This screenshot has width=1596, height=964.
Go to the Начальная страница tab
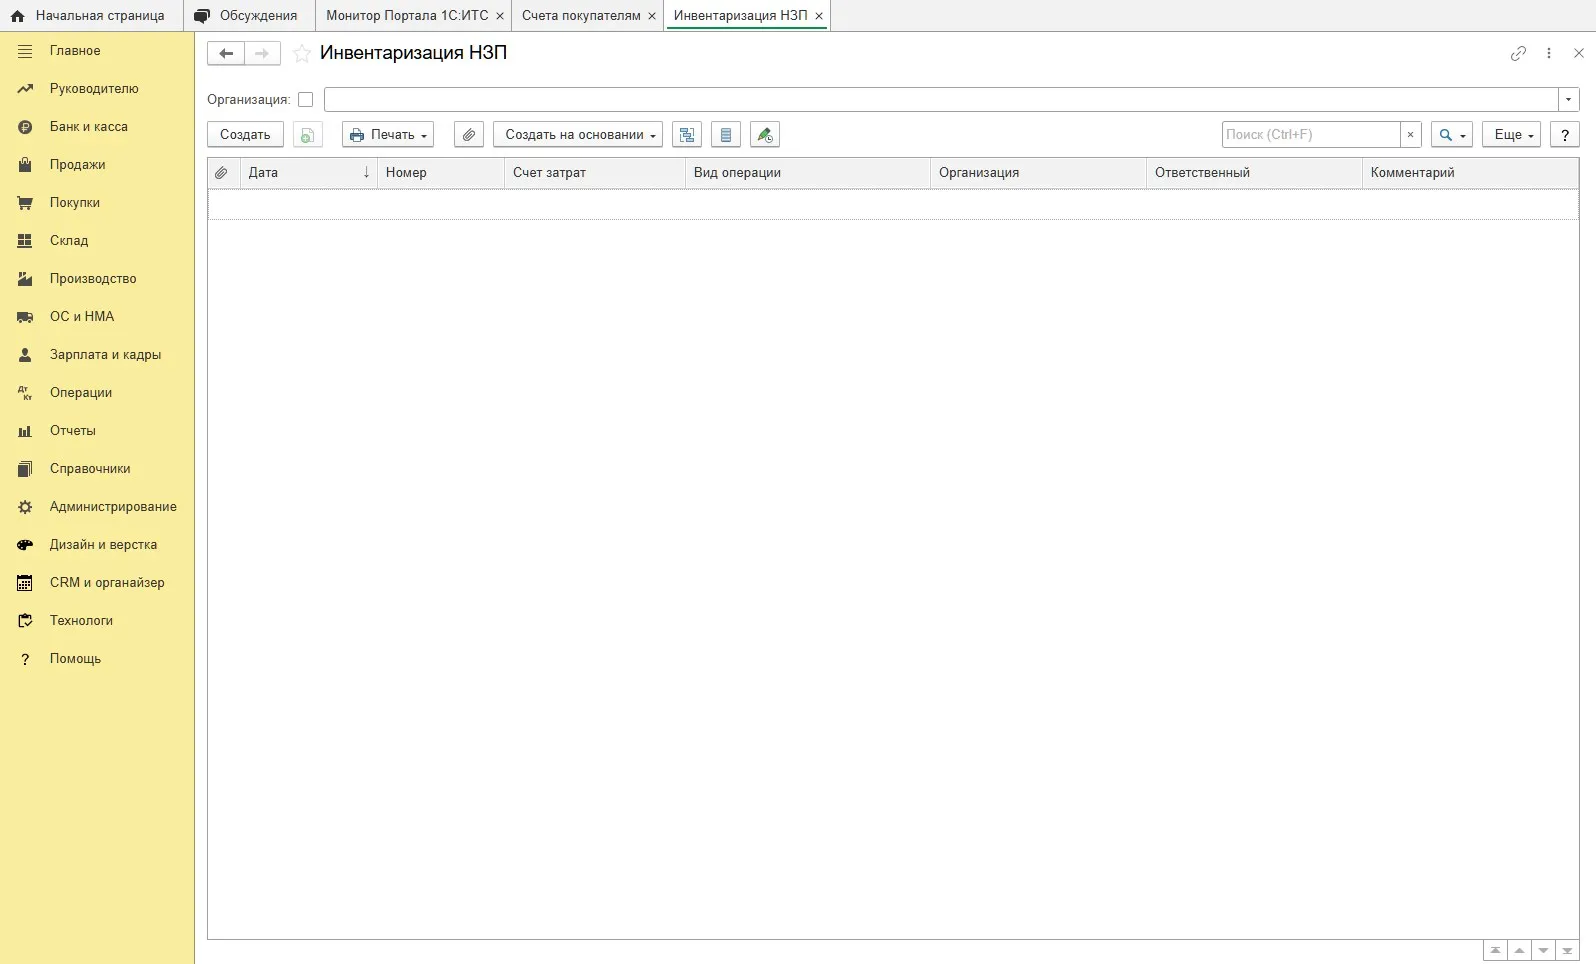click(x=91, y=16)
